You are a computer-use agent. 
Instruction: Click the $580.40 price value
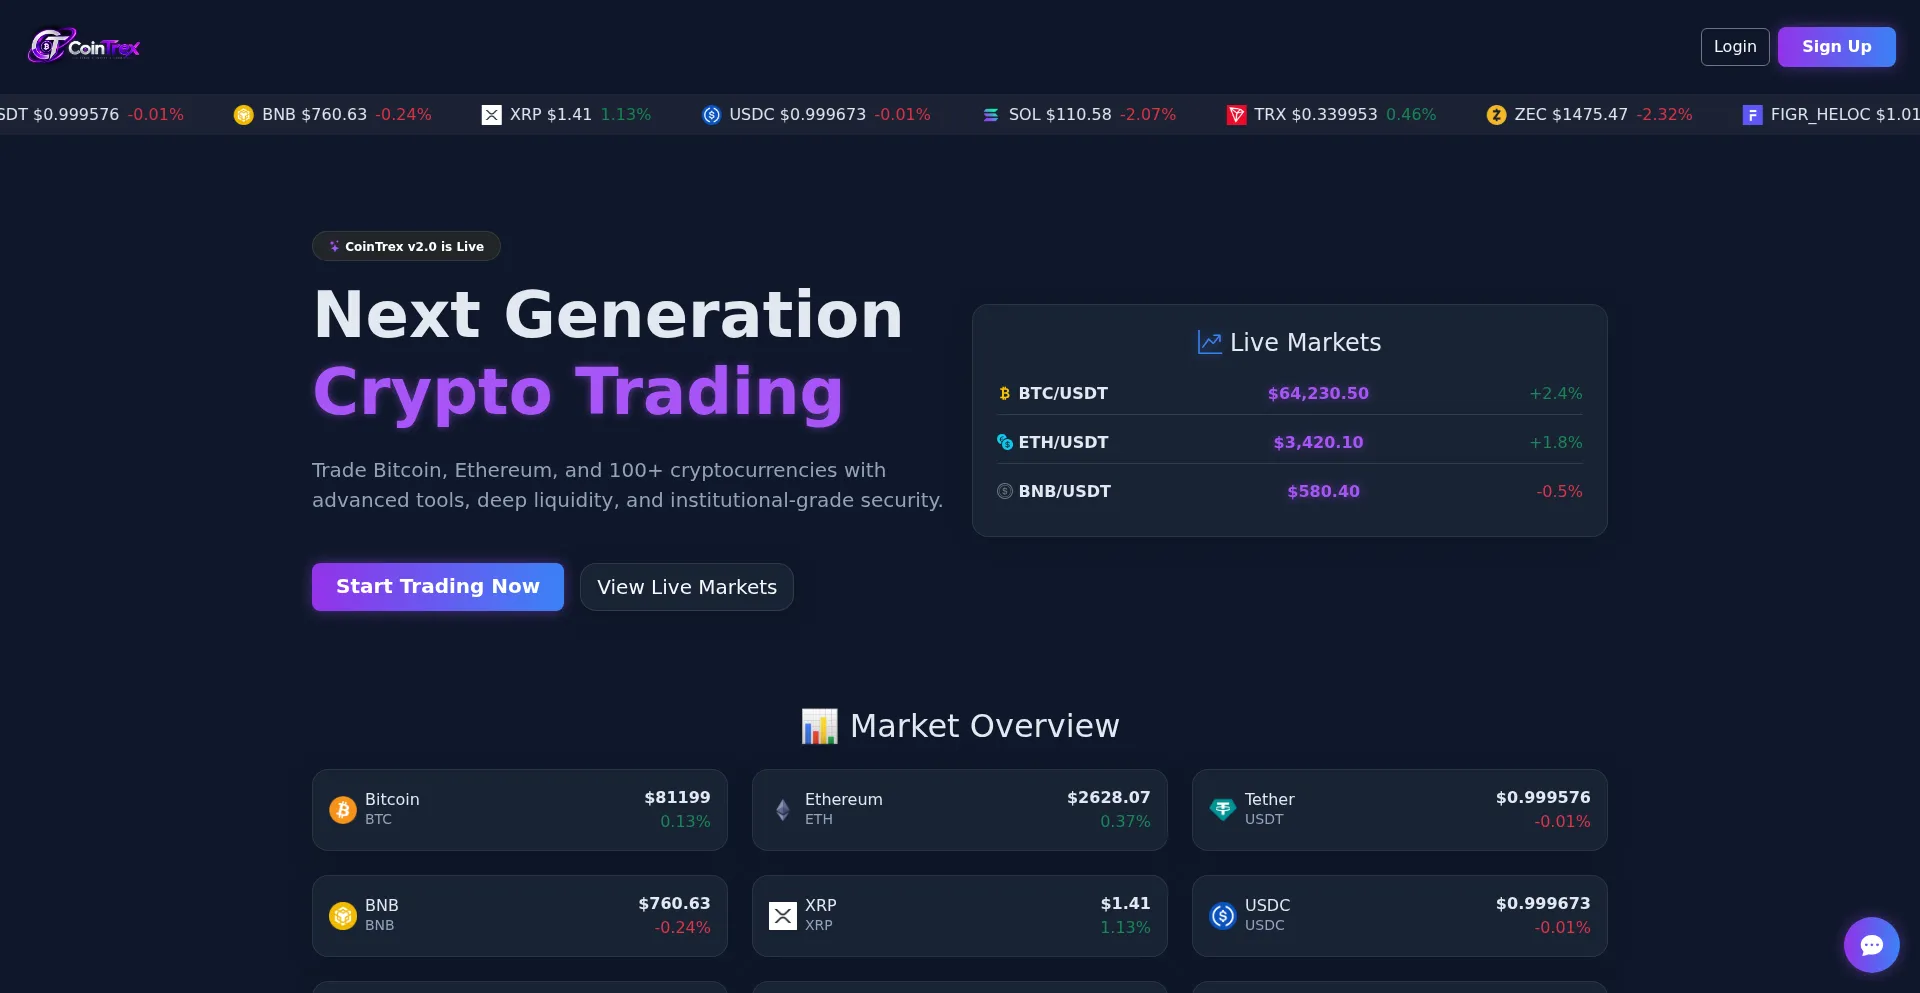point(1323,491)
